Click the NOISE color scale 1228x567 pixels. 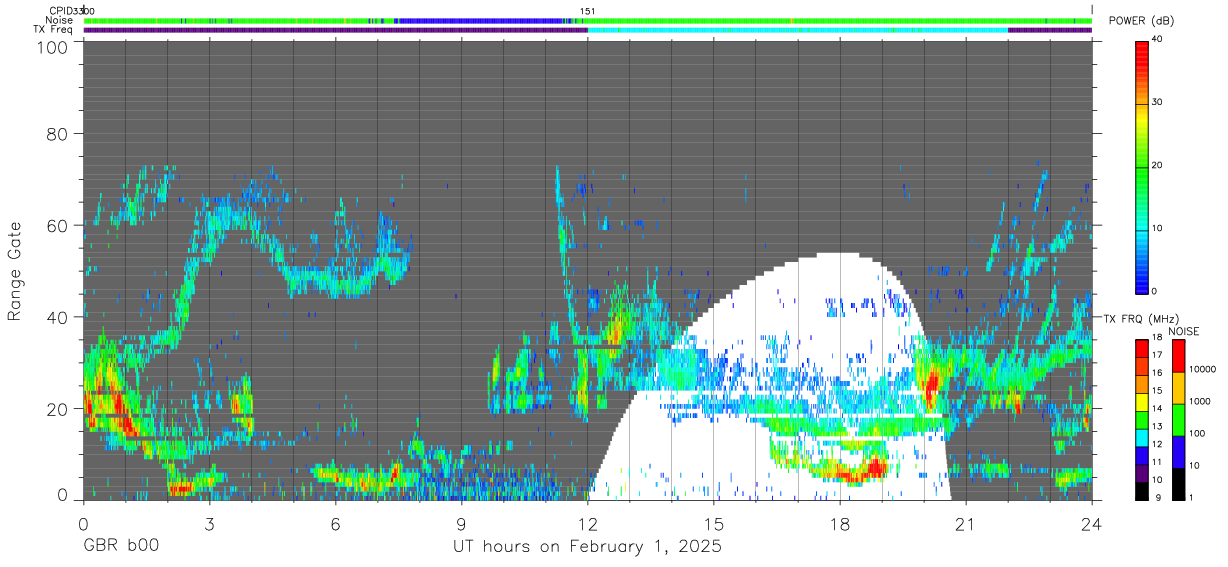click(1177, 419)
